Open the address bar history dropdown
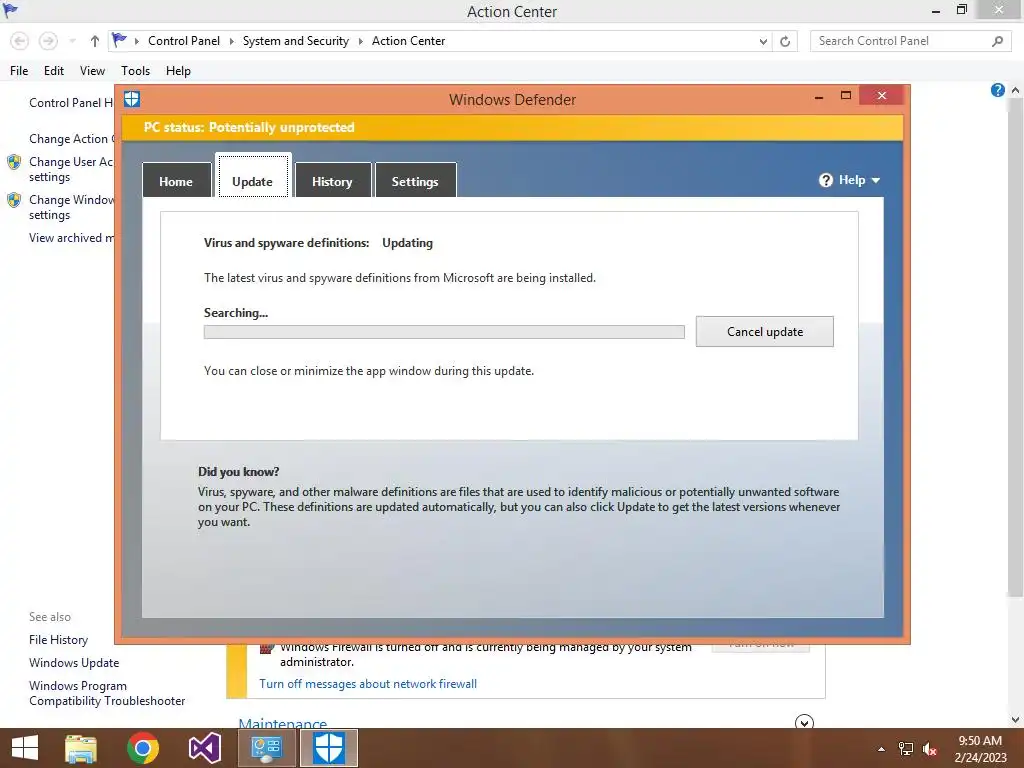The image size is (1024, 768). pos(763,41)
